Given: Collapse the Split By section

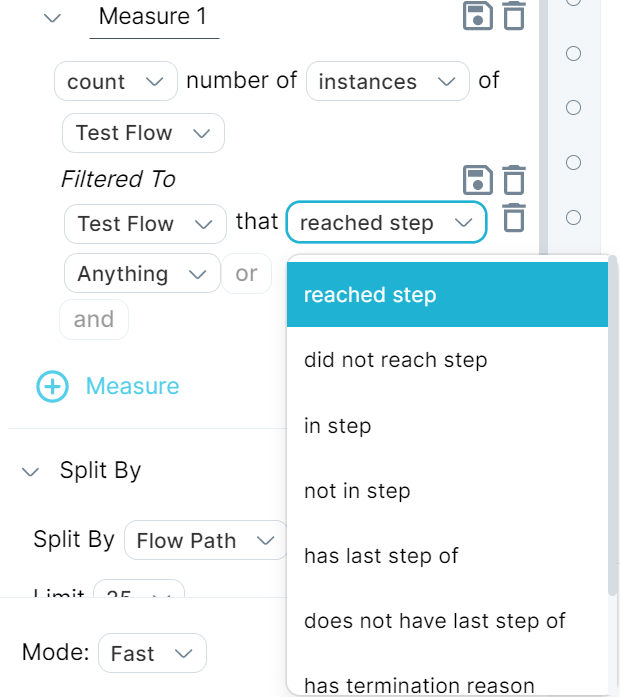Looking at the screenshot, I should tap(31, 471).
